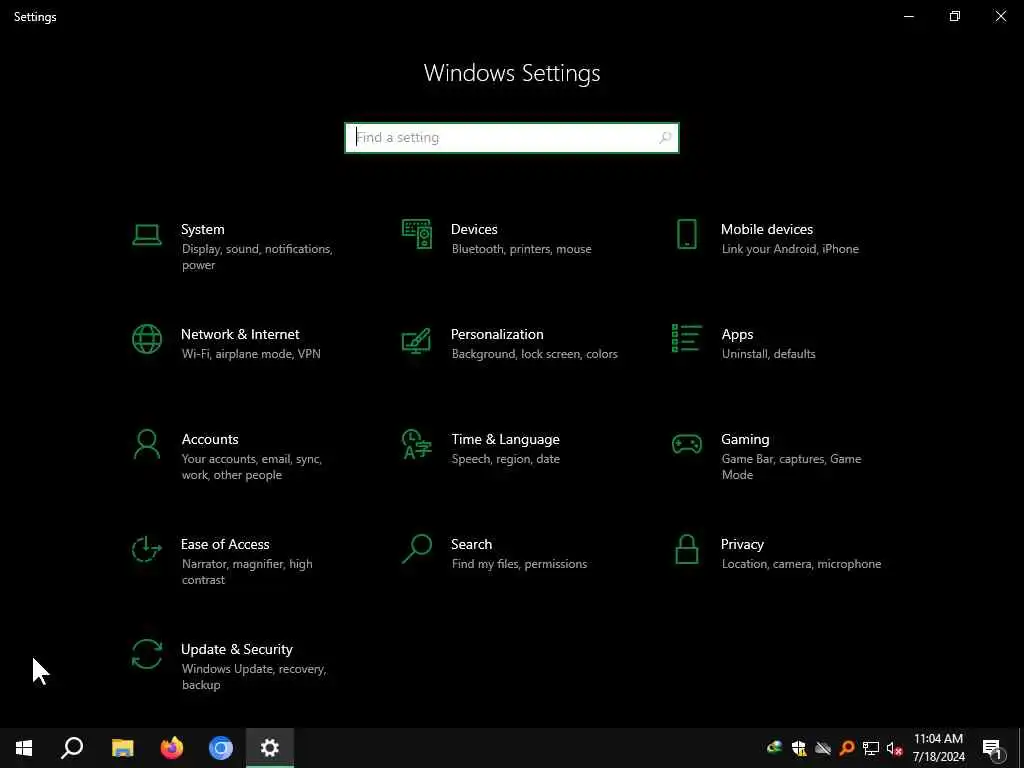
Task: Select the Mobile devices phone icon
Action: point(686,234)
